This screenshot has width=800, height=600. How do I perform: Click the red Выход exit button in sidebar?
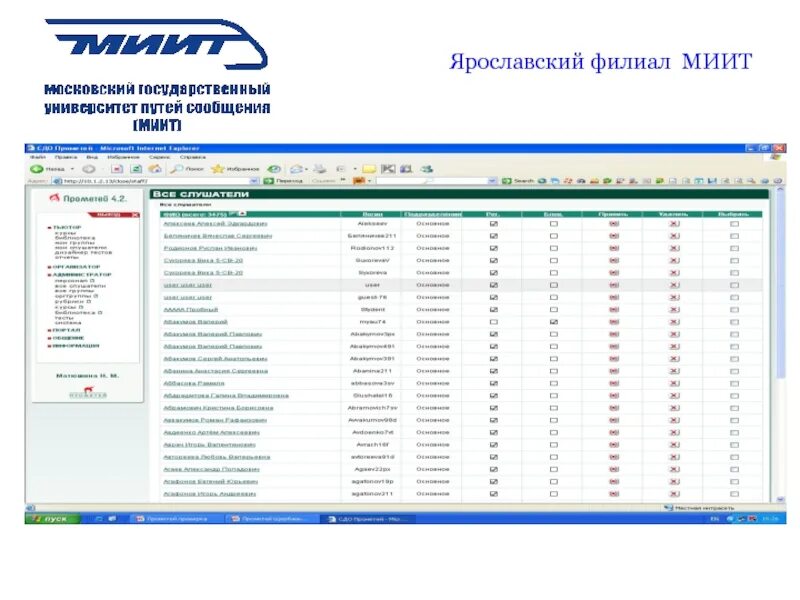pyautogui.click(x=114, y=215)
